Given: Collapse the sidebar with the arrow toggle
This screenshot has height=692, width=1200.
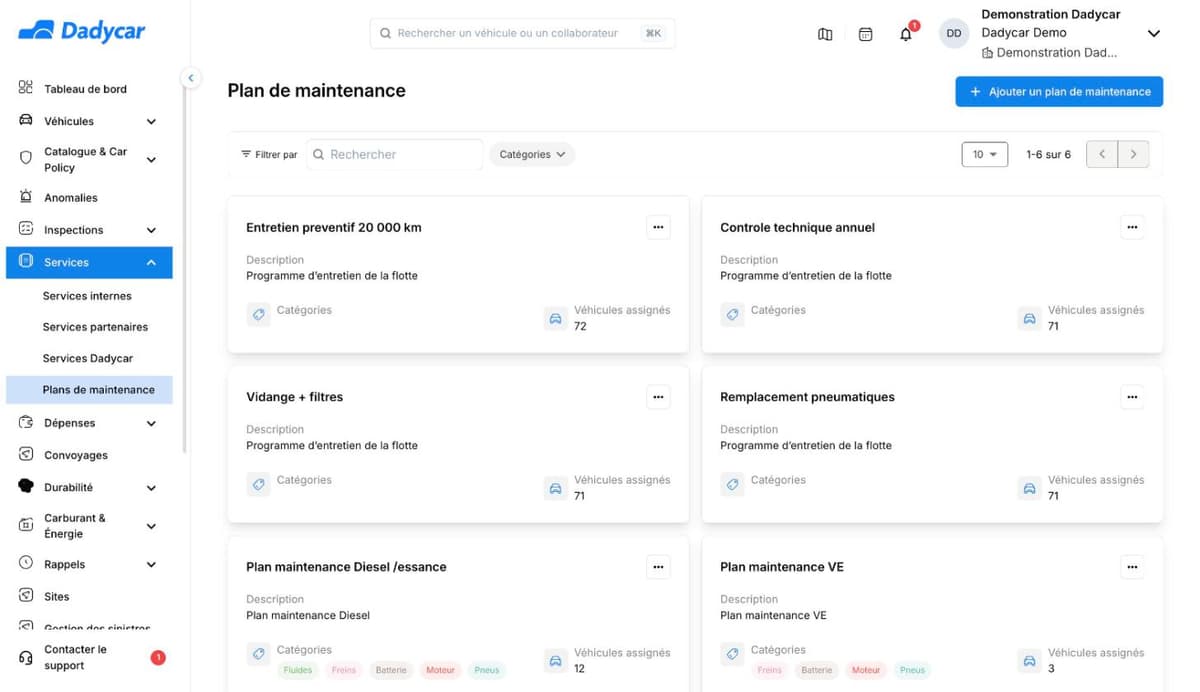Looking at the screenshot, I should tap(190, 77).
